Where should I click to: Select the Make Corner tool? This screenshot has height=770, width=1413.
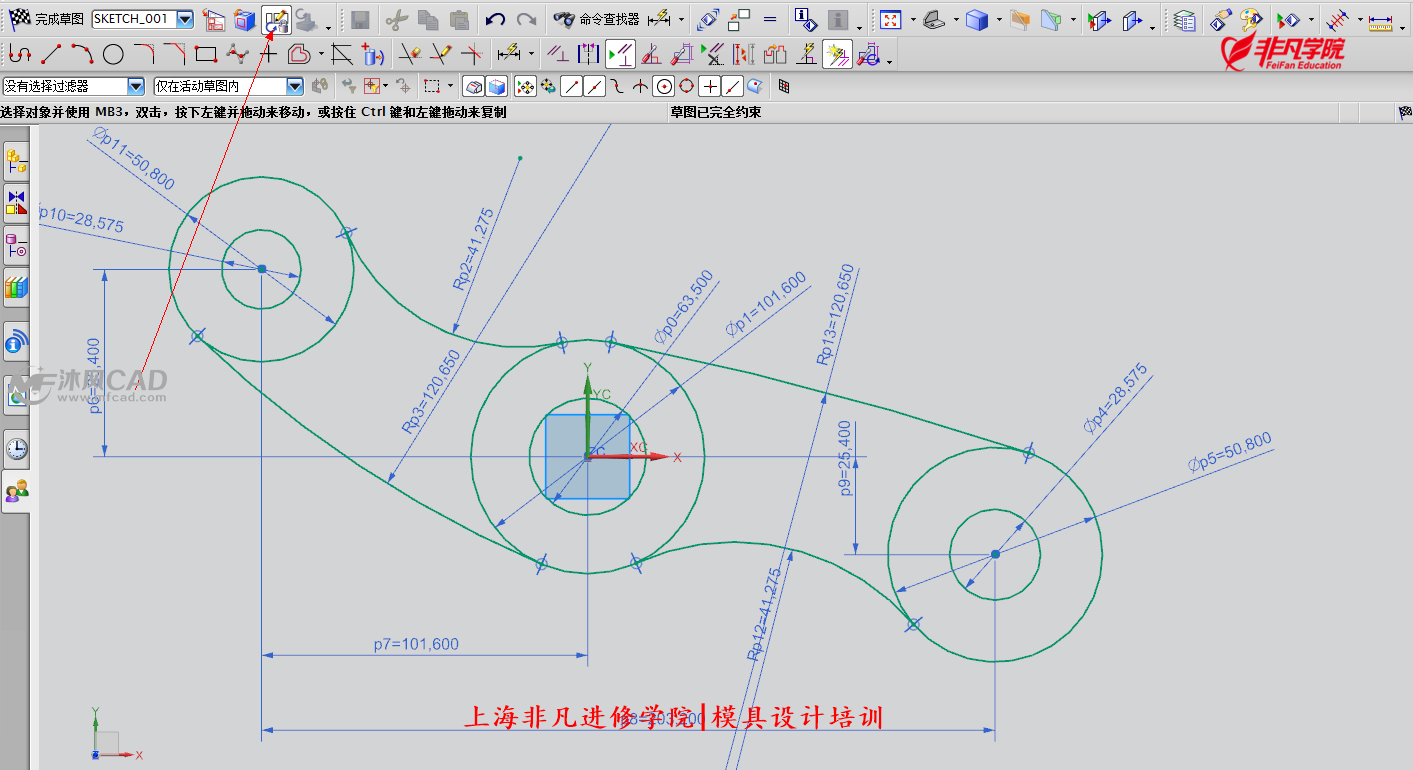coord(472,53)
